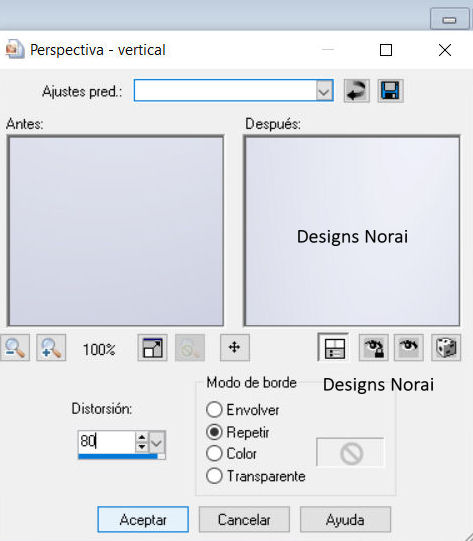Click the auto proof lock eye icon
The height and width of the screenshot is (541, 473).
(x=374, y=348)
